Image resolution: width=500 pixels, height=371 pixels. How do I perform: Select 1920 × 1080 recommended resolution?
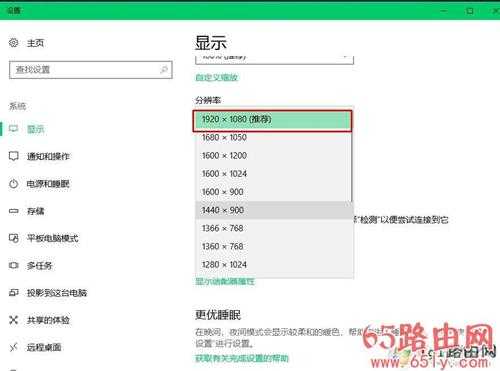[272, 120]
